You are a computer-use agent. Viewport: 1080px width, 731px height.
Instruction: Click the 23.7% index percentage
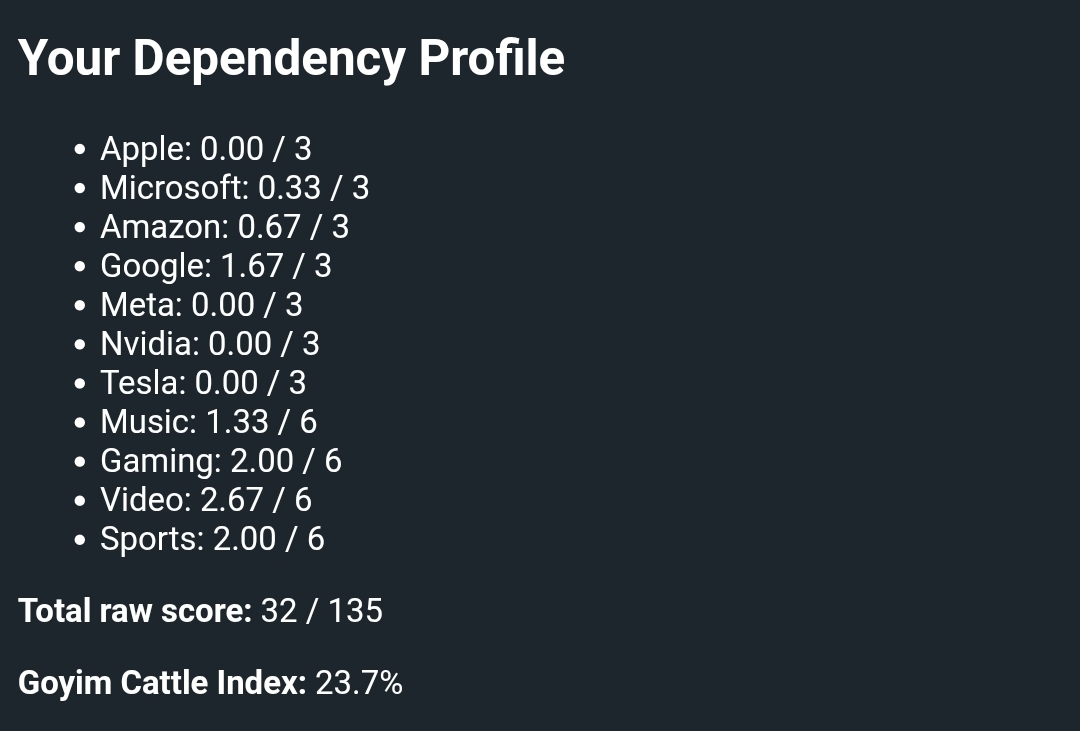[x=359, y=683]
